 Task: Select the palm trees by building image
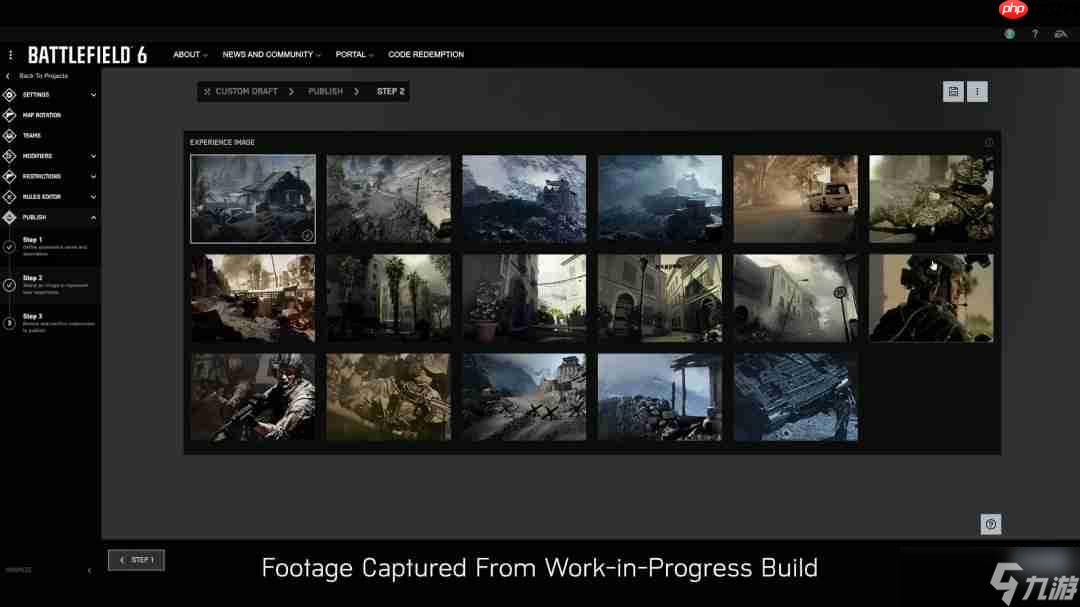click(x=388, y=298)
